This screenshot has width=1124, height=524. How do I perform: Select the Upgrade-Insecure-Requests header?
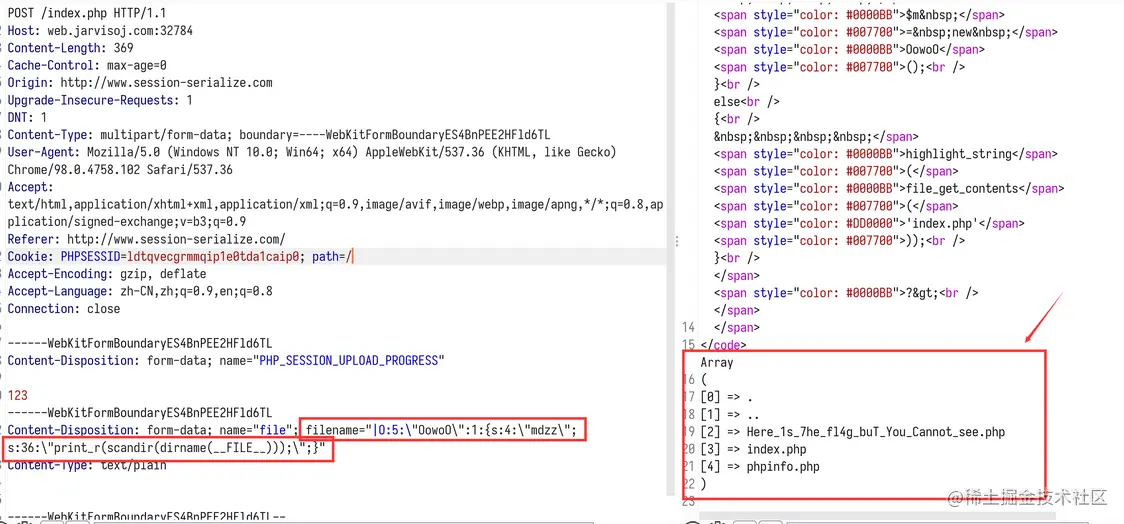click(x=100, y=100)
